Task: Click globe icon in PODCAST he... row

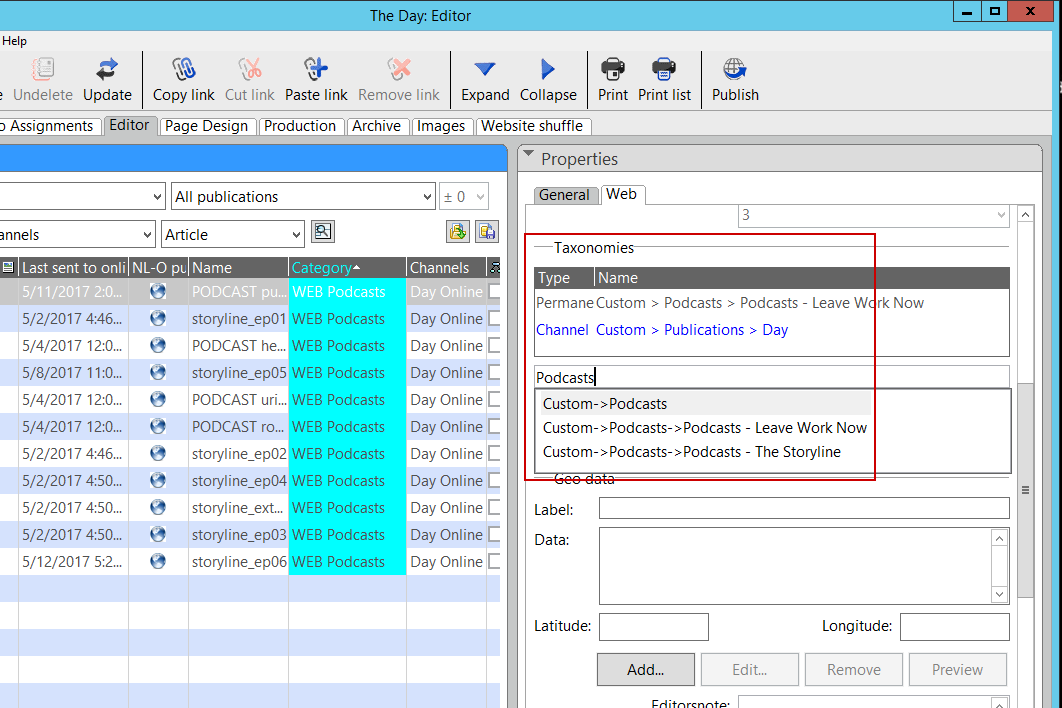Action: 158,346
